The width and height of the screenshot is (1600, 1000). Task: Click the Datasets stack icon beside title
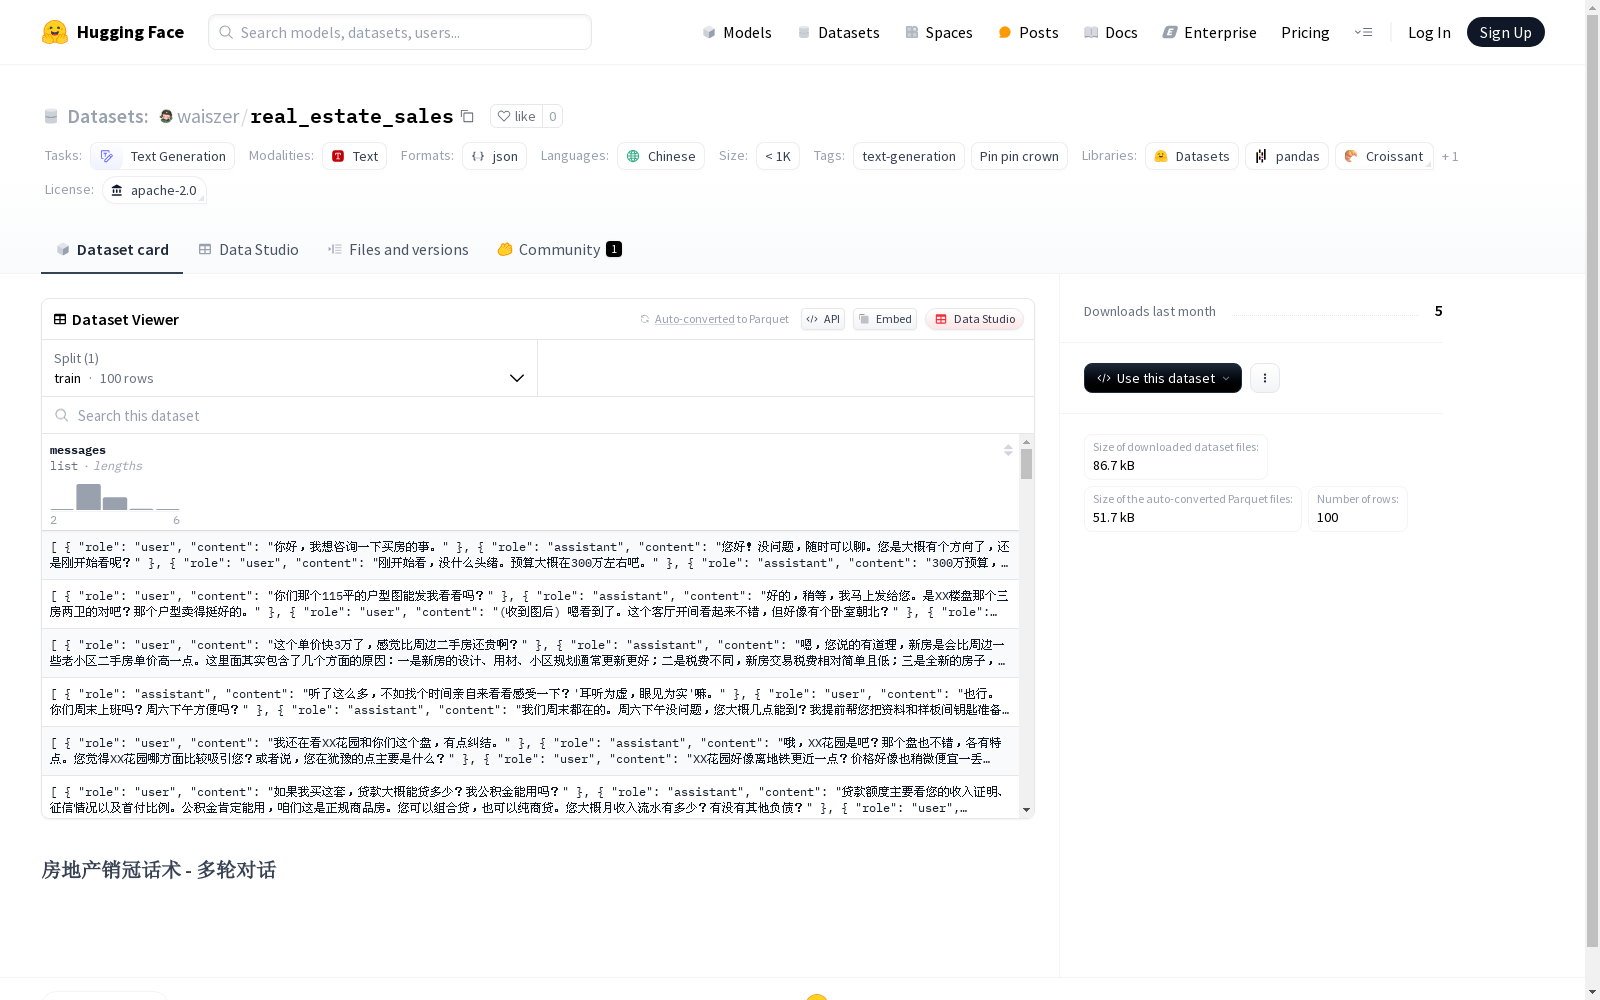[51, 116]
